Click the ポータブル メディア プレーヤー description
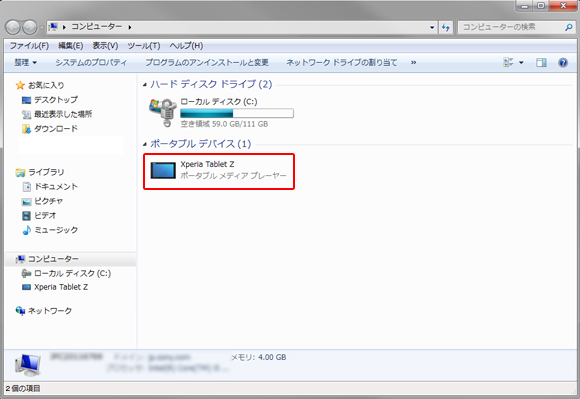Image resolution: width=580 pixels, height=399 pixels. 233,176
